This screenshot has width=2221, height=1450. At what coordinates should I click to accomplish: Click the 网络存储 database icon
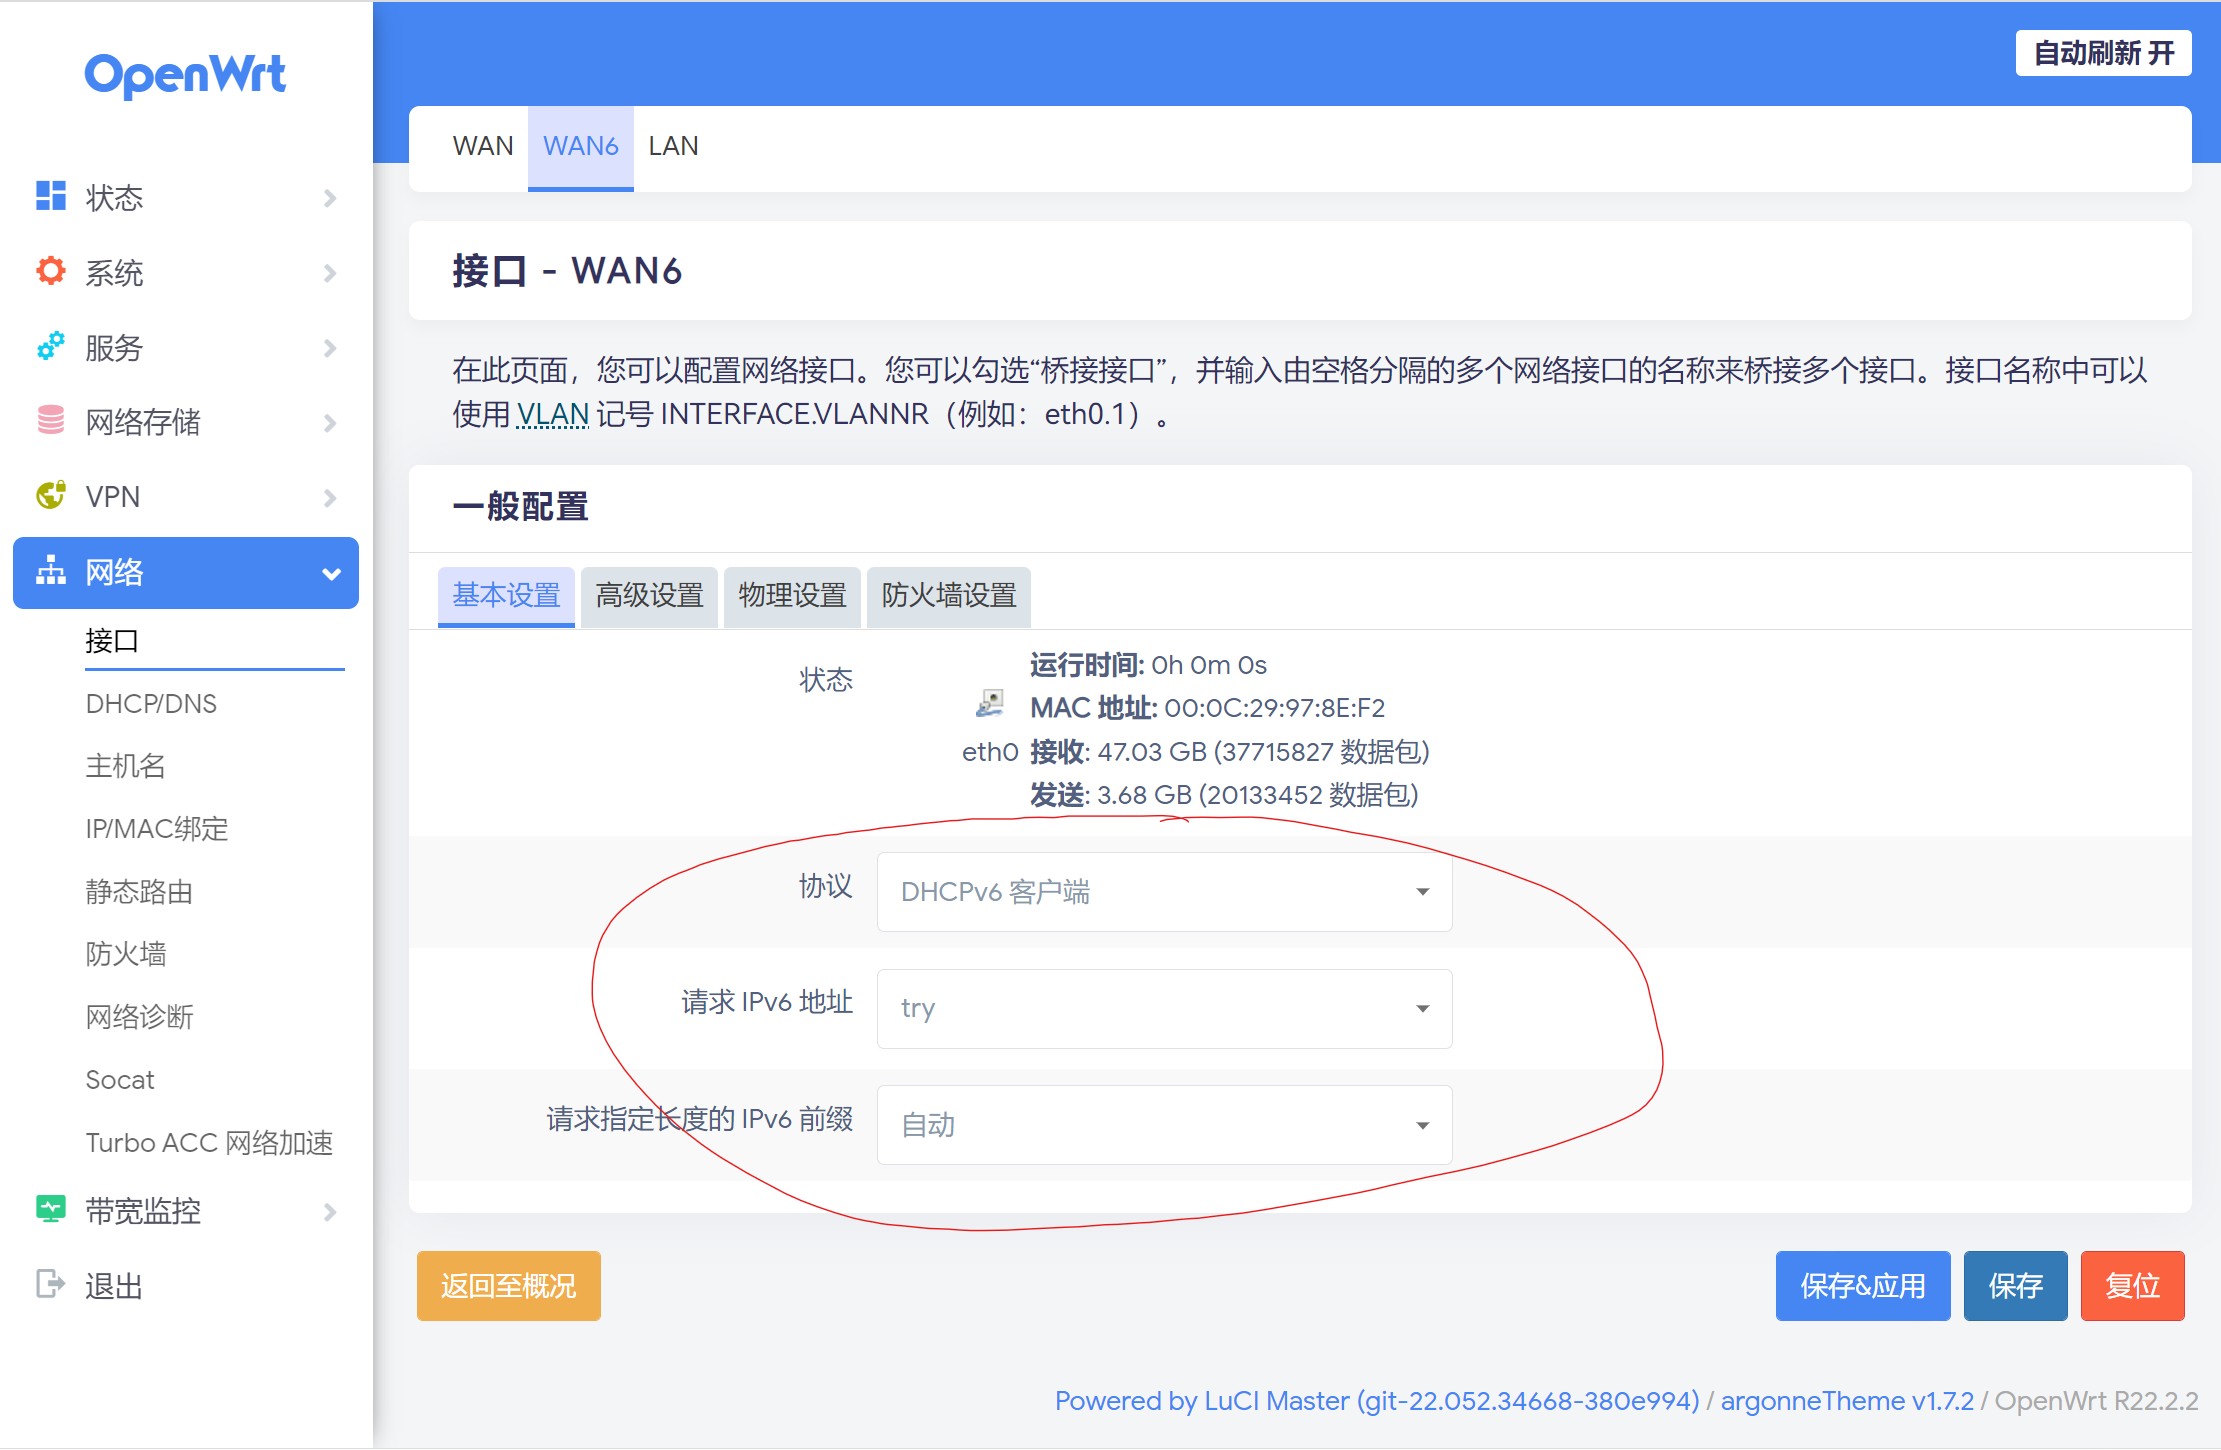click(x=51, y=421)
